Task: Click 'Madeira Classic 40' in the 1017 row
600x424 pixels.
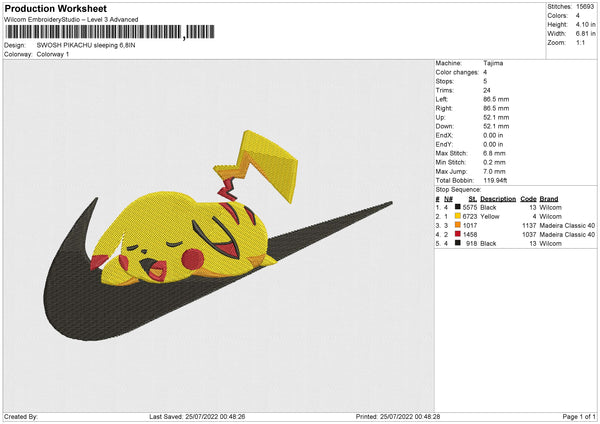Action: 567,225
